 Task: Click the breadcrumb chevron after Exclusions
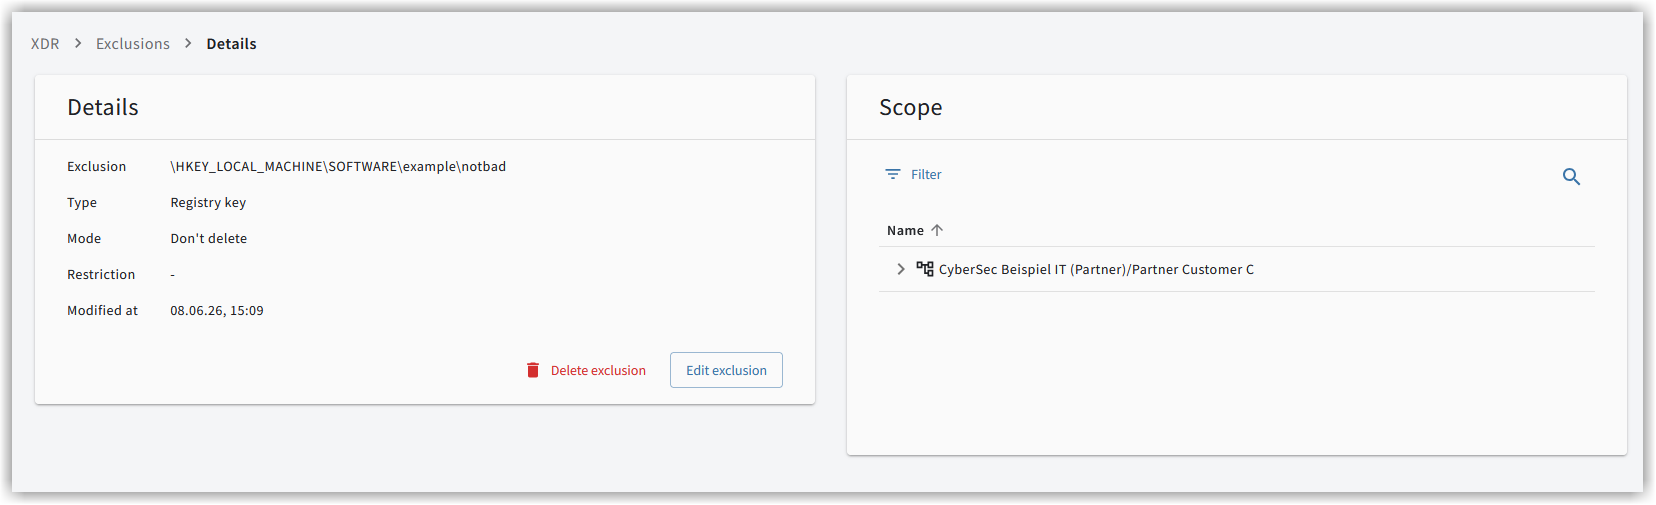click(188, 43)
